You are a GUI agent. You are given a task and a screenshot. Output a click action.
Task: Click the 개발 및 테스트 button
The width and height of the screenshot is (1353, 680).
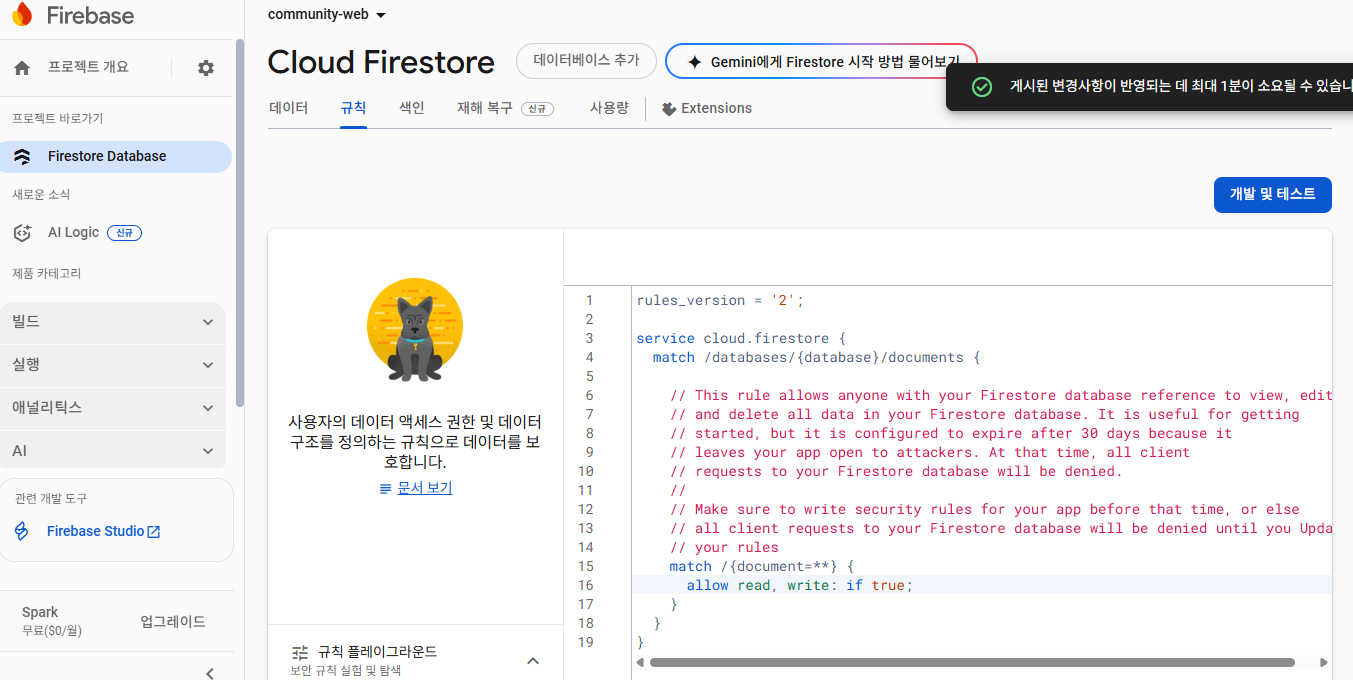tap(1272, 194)
